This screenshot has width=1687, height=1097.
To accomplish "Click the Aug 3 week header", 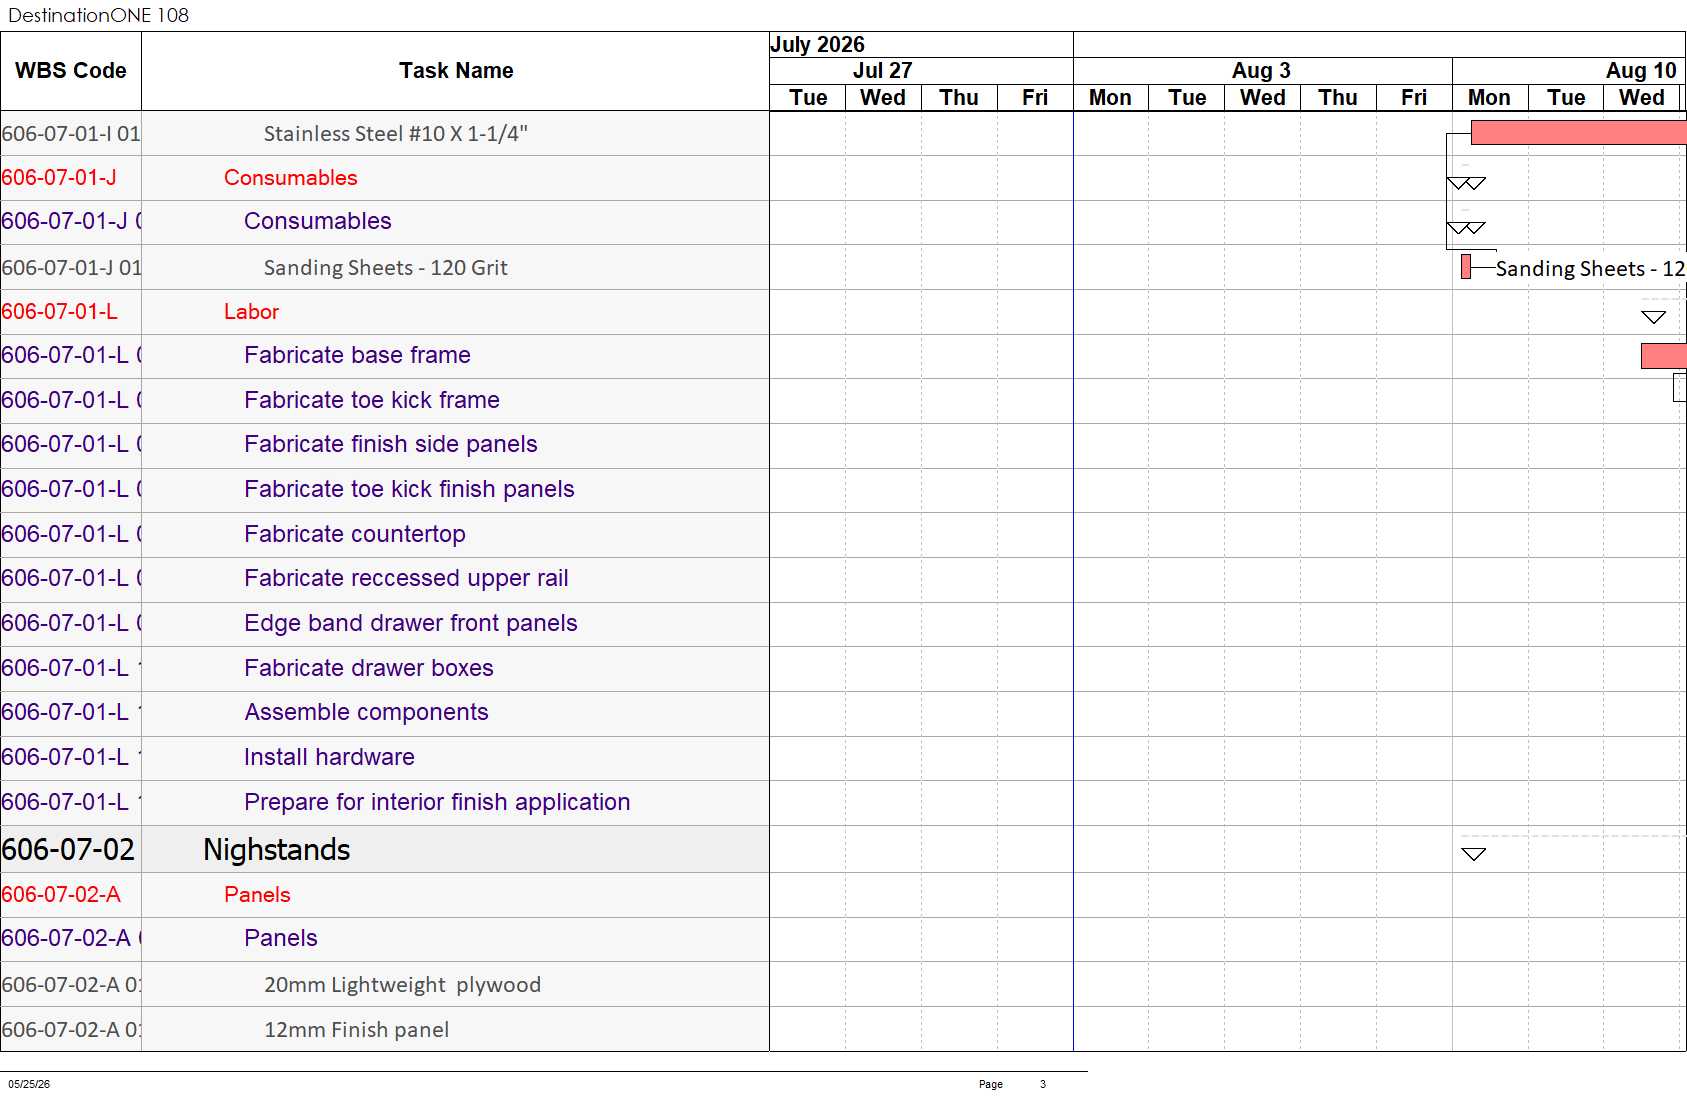I will 1261,71.
